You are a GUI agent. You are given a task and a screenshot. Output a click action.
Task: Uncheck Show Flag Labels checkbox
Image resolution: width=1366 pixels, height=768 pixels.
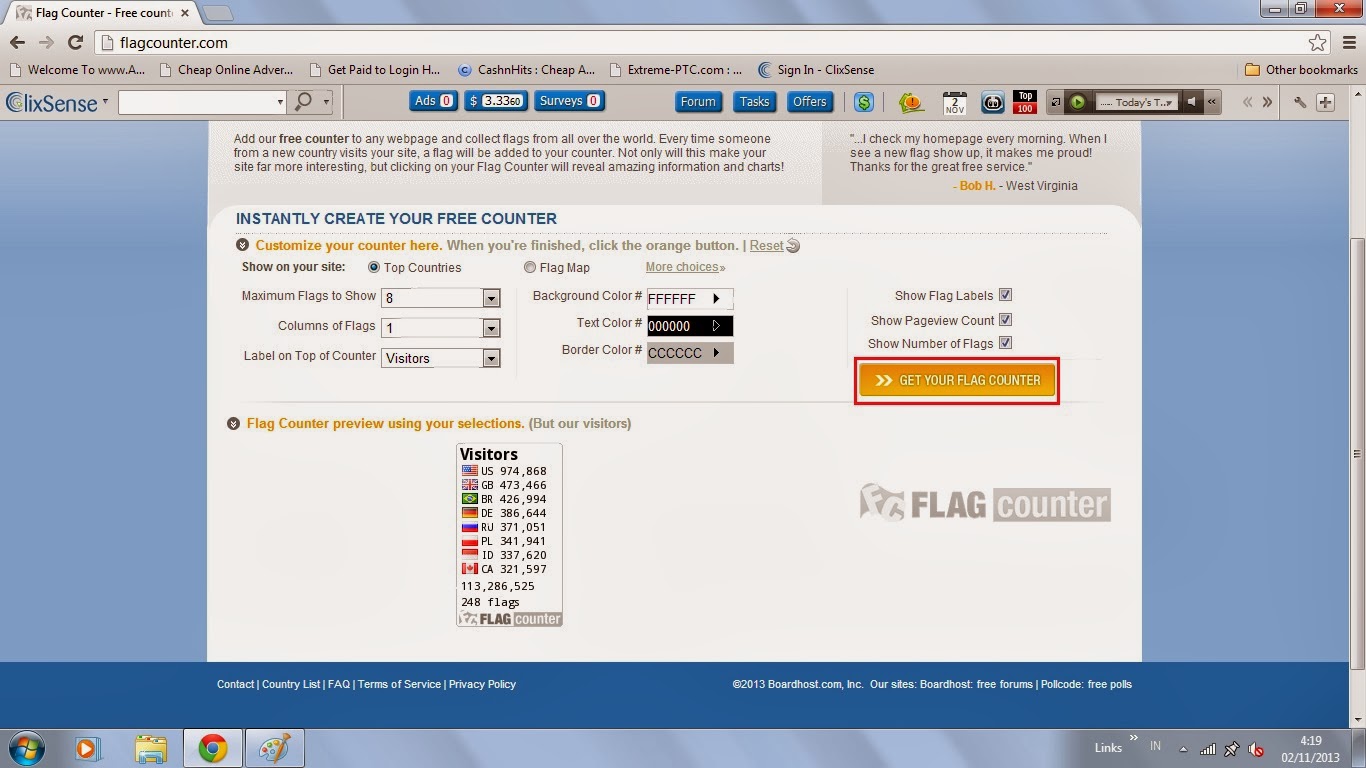point(1006,295)
